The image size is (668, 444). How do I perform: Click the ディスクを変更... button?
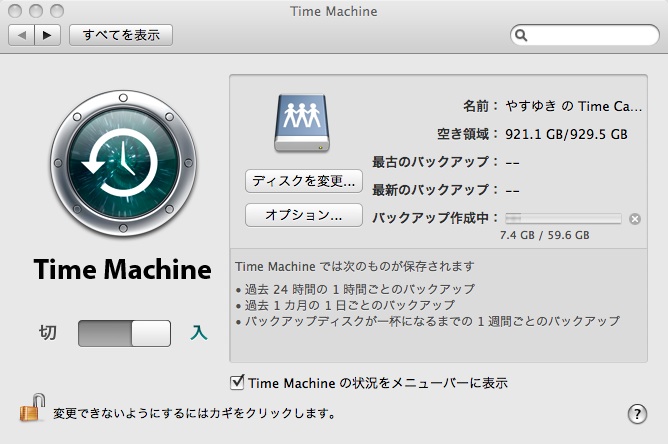pyautogui.click(x=304, y=181)
